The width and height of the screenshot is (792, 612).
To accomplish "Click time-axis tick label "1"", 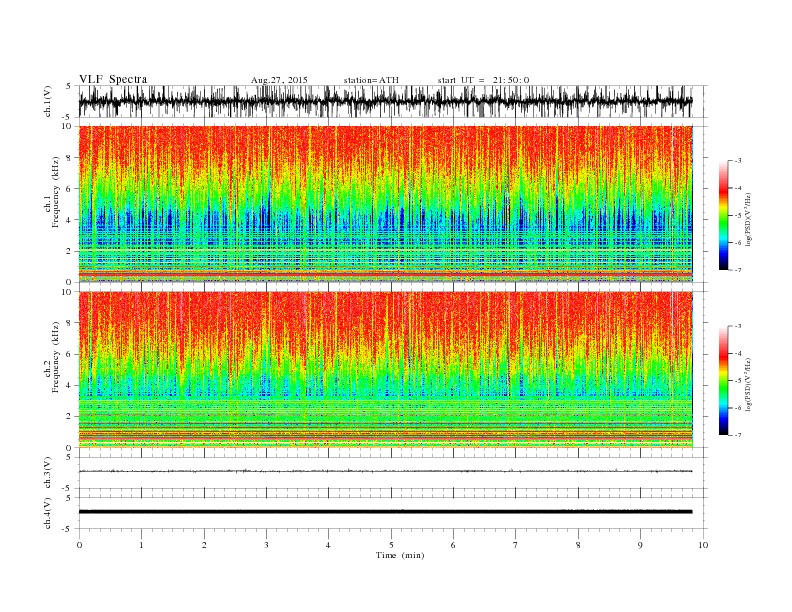I will coord(141,545).
